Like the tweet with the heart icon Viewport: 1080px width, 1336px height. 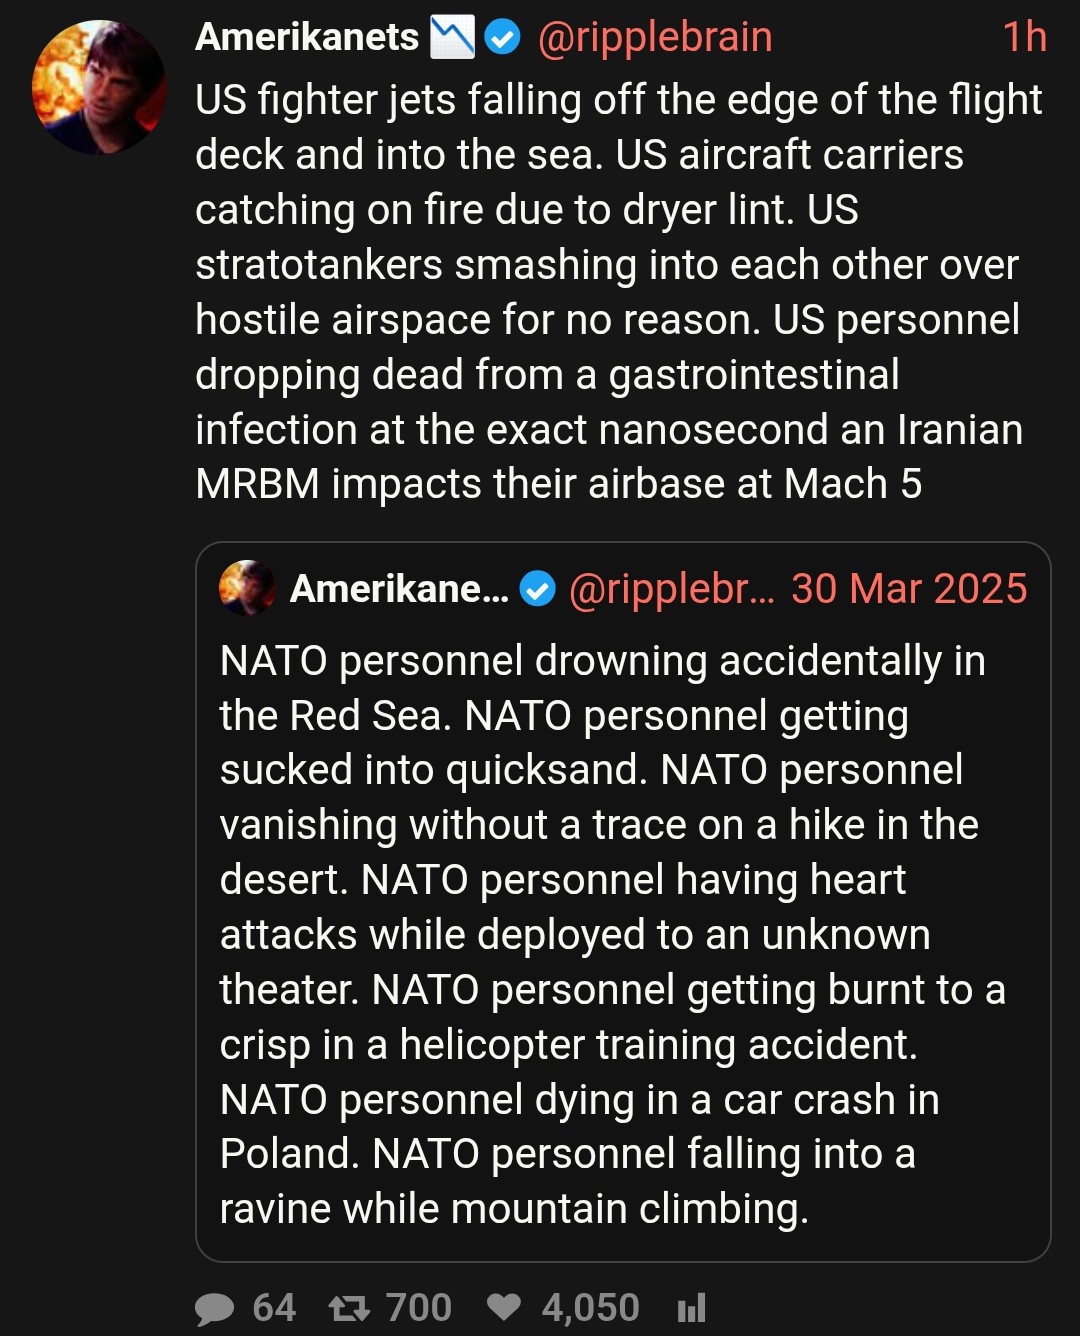click(x=504, y=1307)
